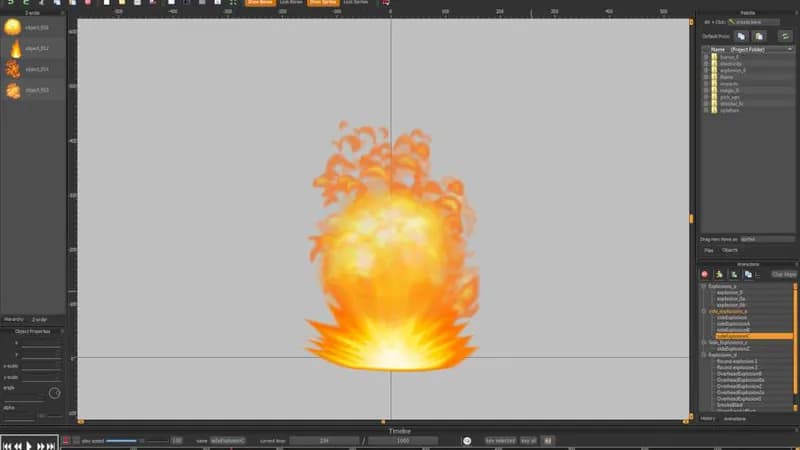Open the 'Drag new items as' sprites dropdown
The height and width of the screenshot is (450, 800).
[767, 239]
